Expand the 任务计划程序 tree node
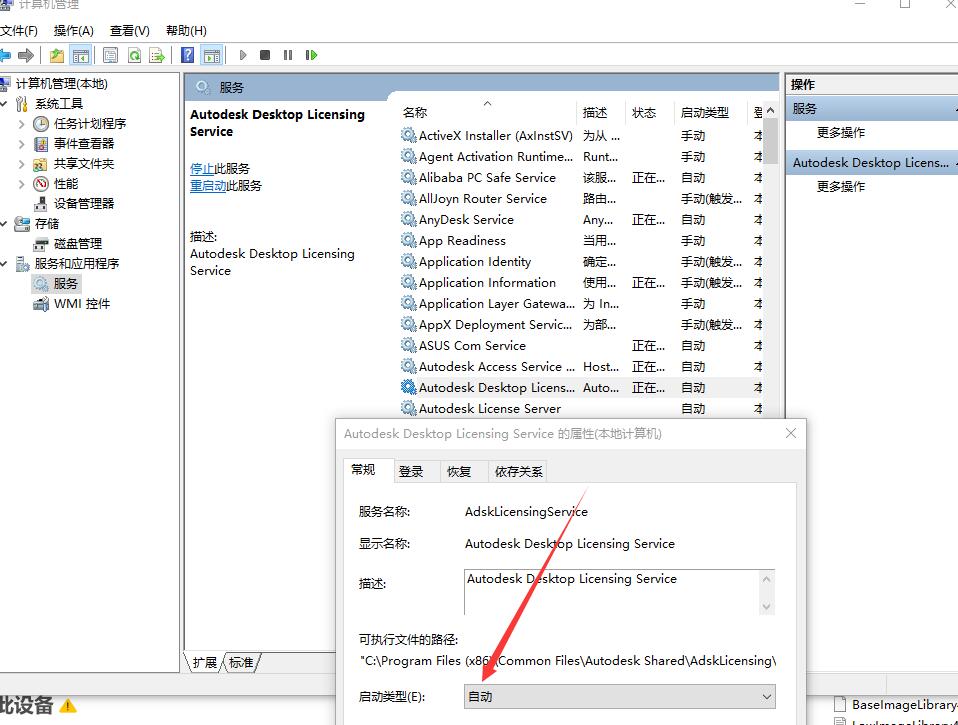 click(22, 124)
